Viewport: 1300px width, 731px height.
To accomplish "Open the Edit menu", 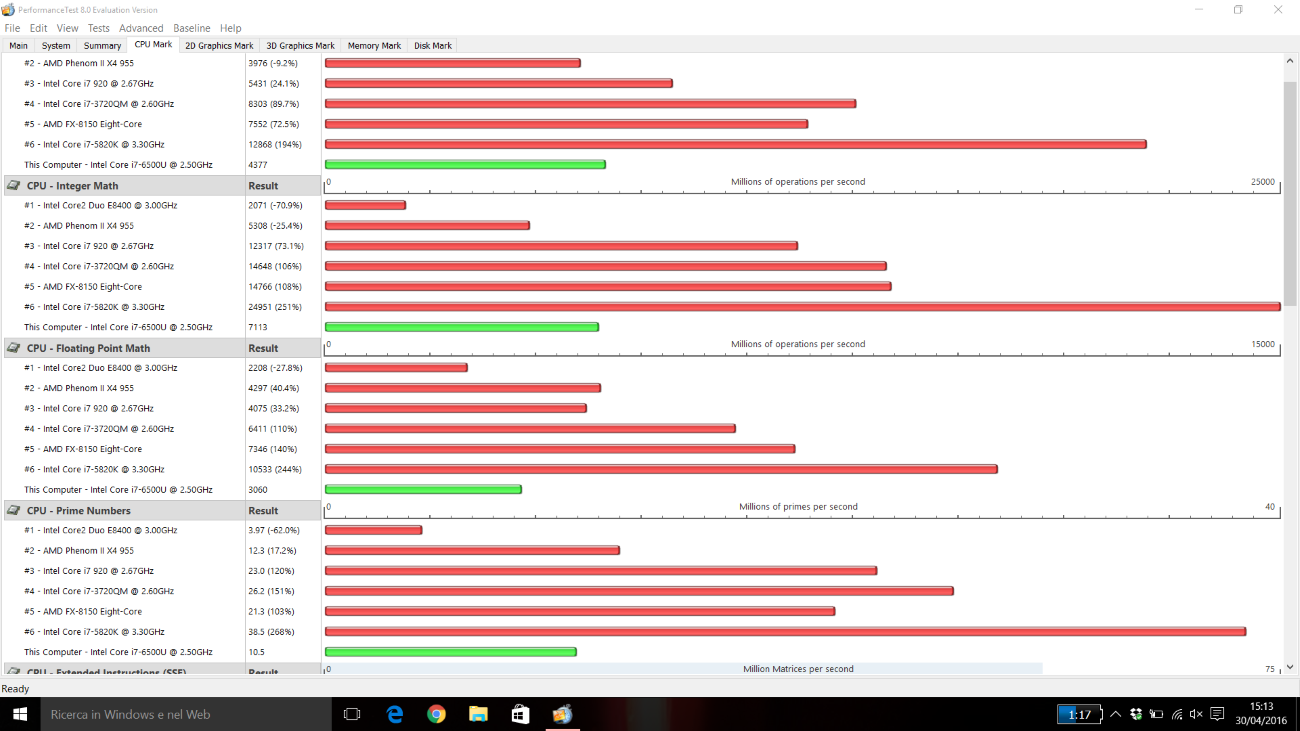I will (38, 28).
